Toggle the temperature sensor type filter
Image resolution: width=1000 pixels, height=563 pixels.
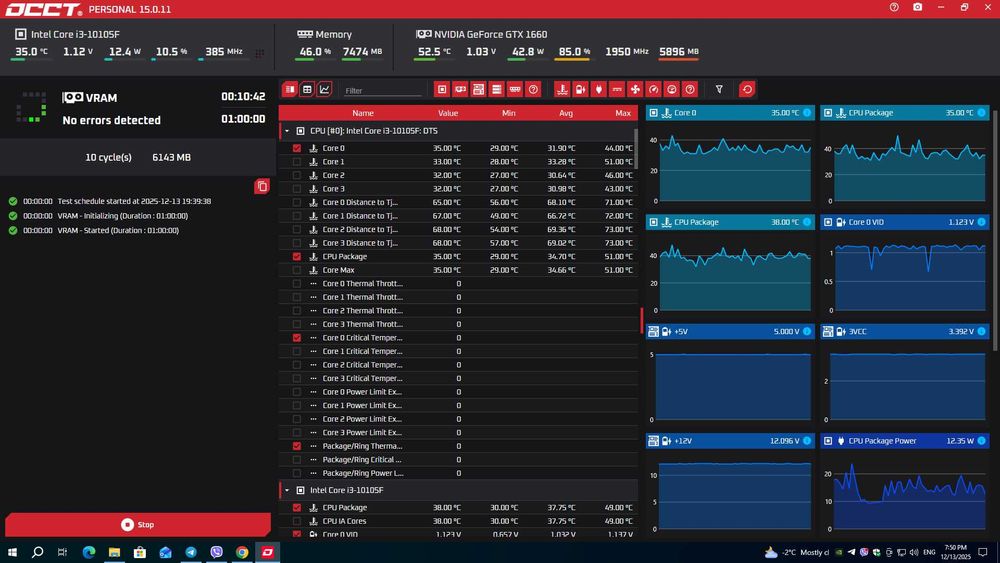(562, 89)
